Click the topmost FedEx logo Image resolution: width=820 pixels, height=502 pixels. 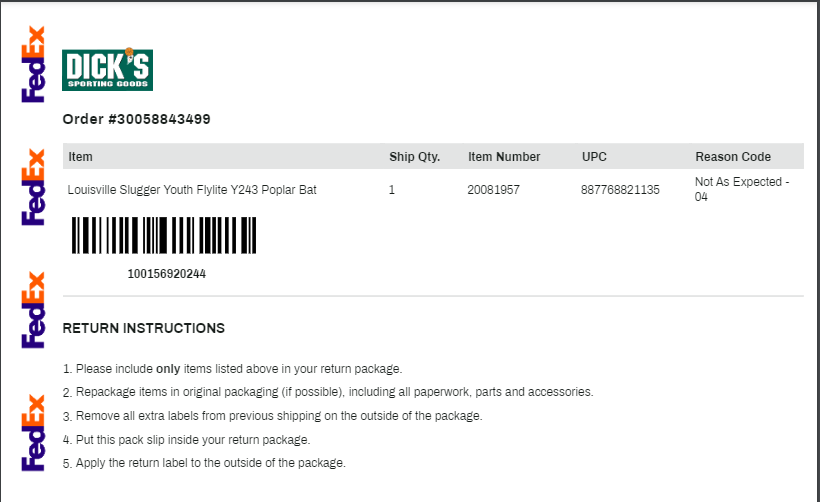point(33,64)
